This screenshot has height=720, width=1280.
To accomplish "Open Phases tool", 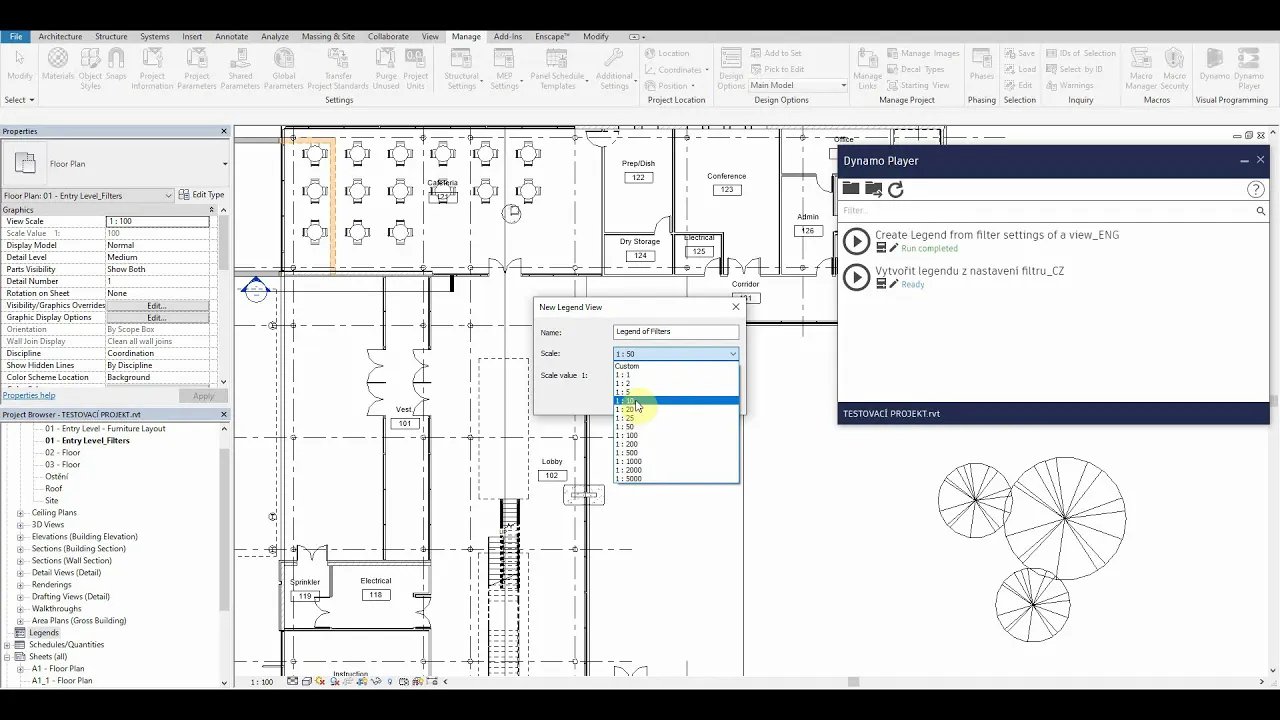I will 981,64.
